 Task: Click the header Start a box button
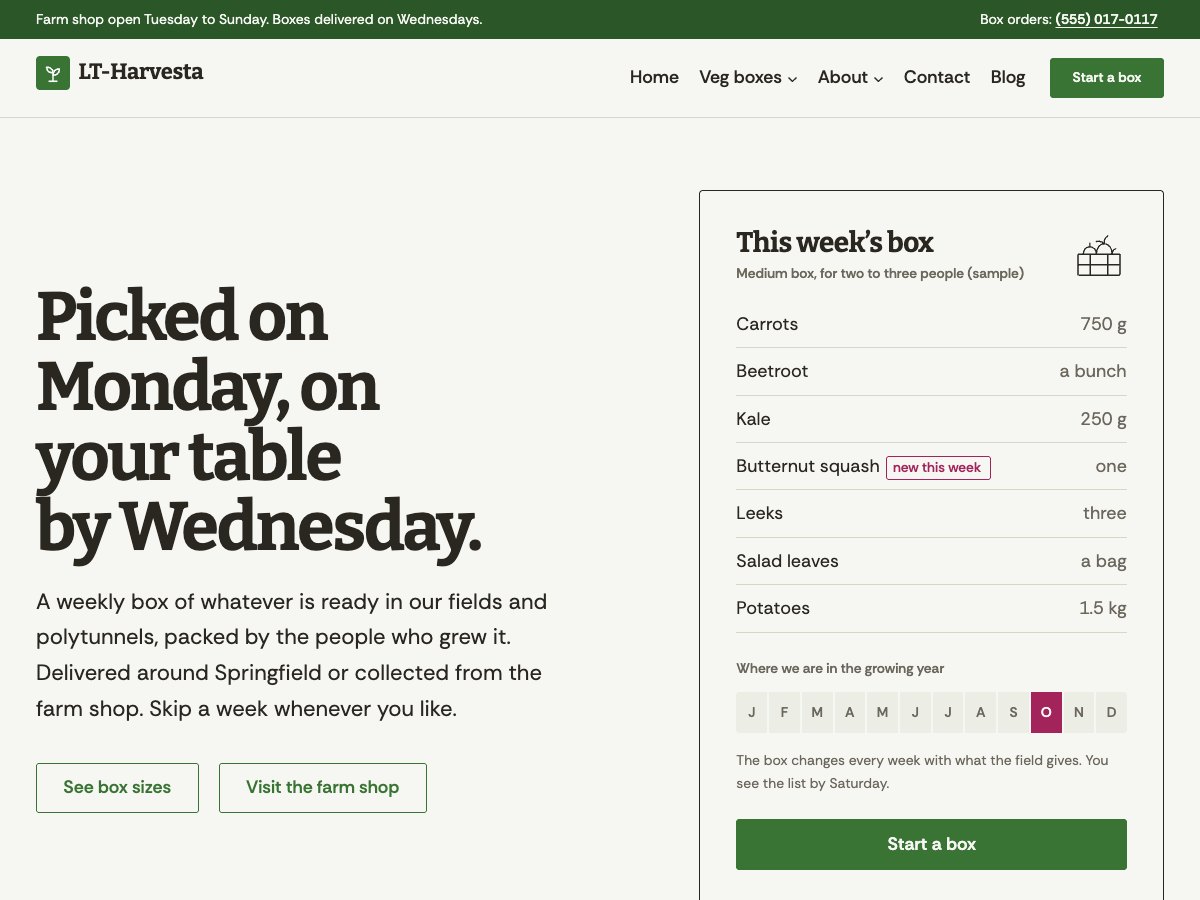(1107, 78)
